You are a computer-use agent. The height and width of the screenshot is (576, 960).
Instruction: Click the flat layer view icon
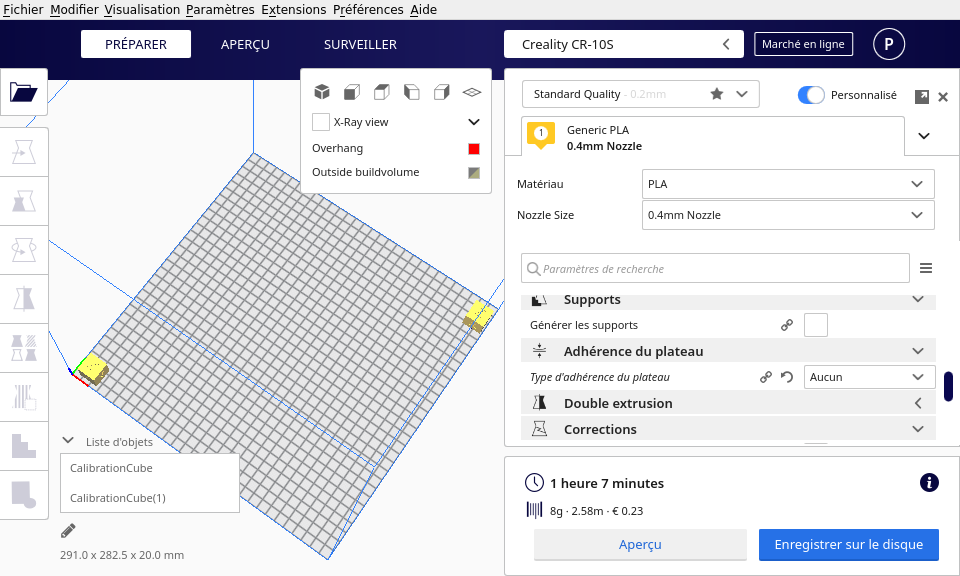point(471,92)
